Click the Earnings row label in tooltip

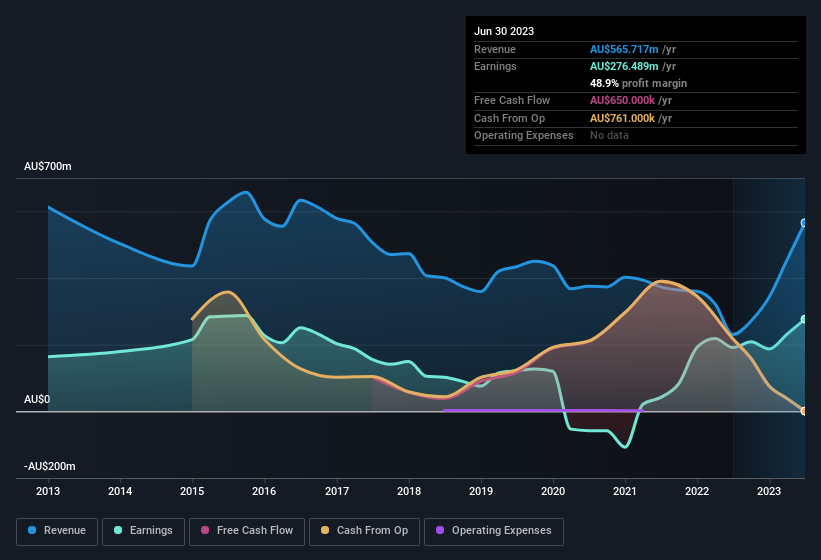pyautogui.click(x=495, y=66)
